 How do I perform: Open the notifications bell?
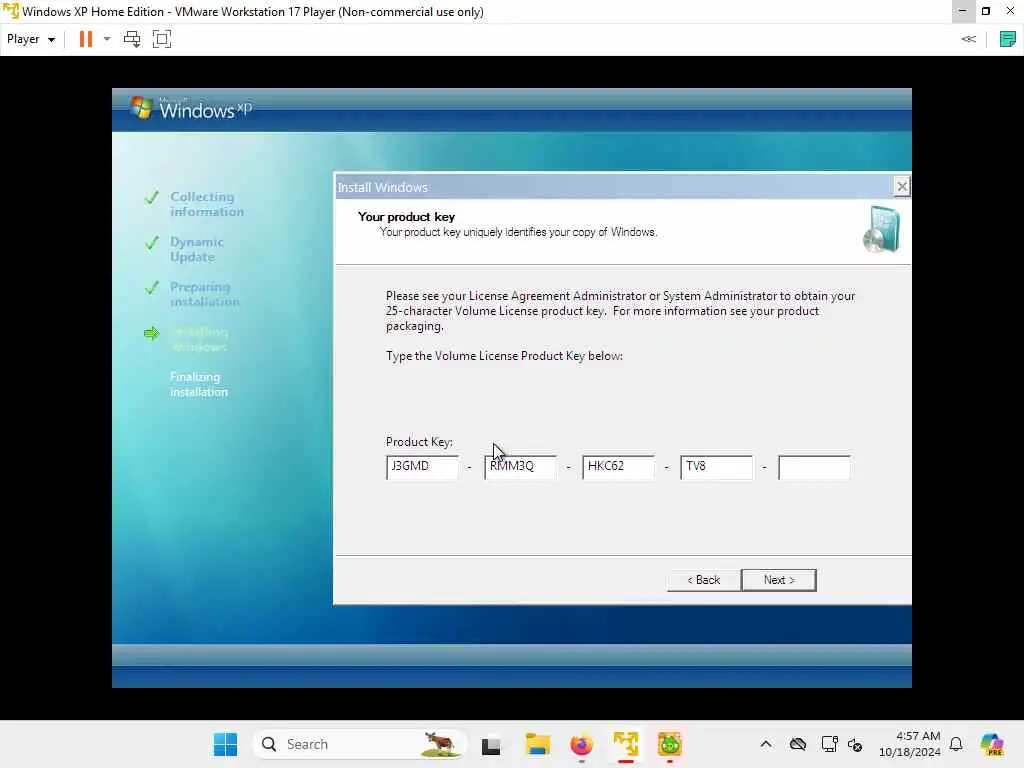956,744
